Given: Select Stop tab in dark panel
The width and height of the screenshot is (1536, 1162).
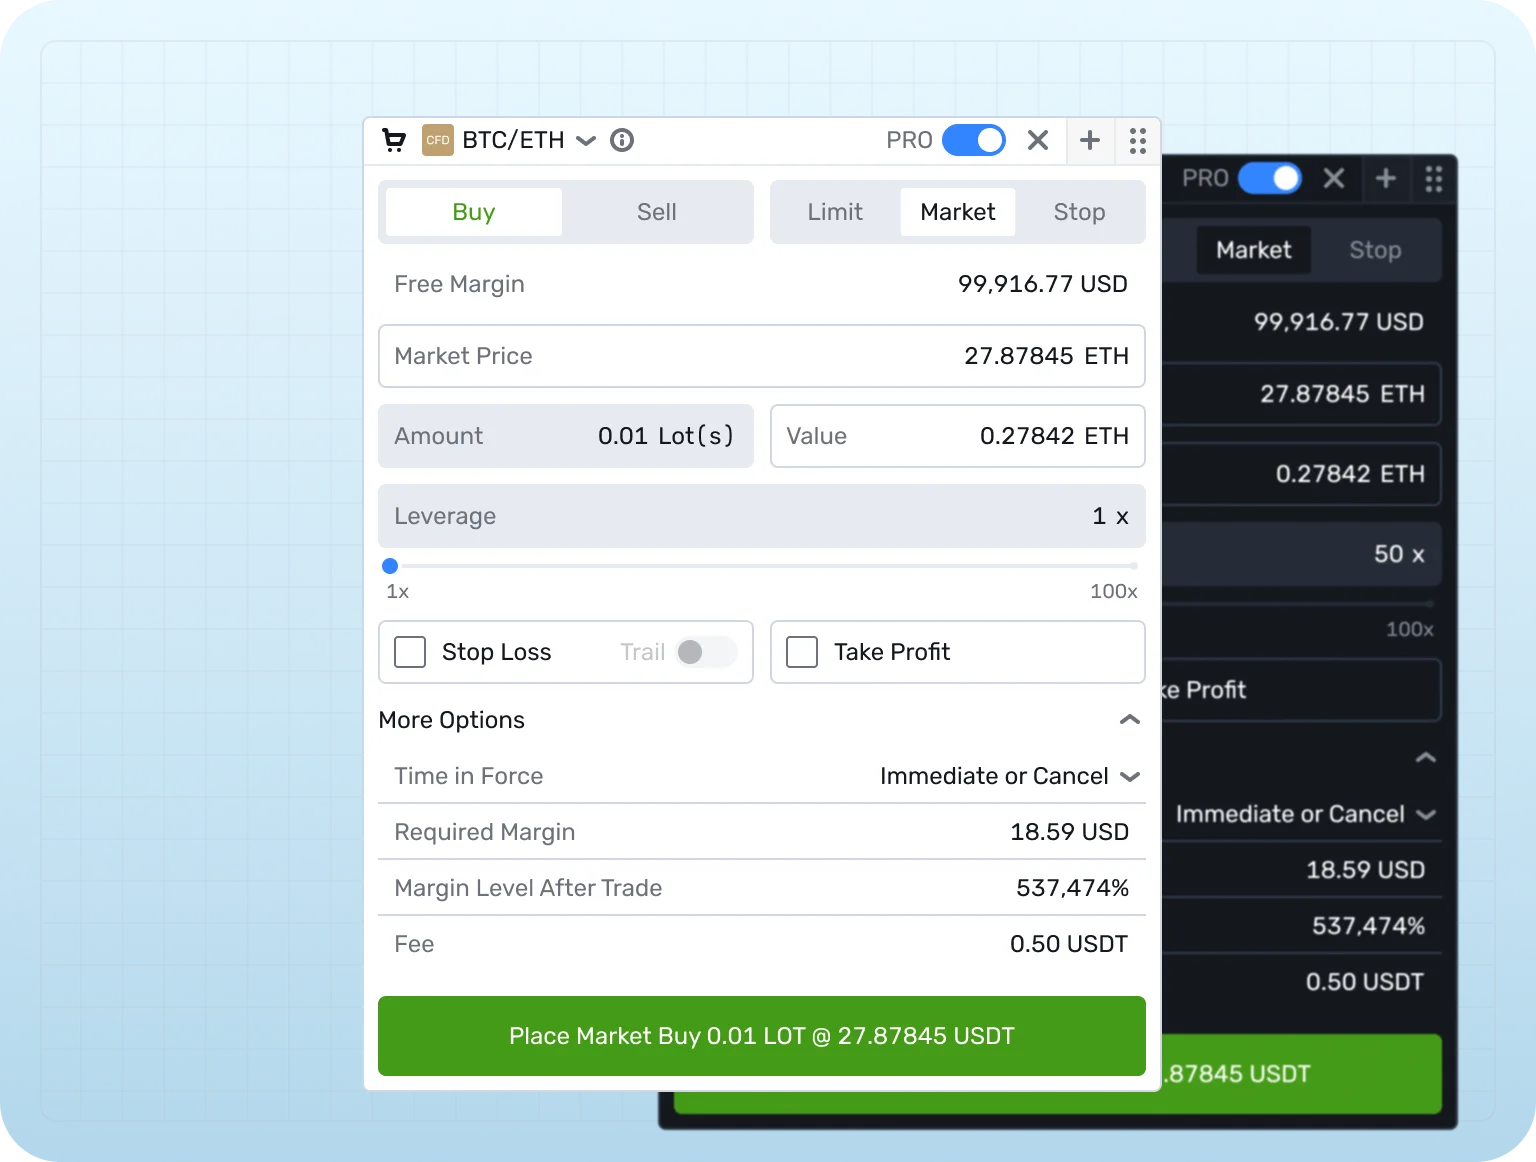Looking at the screenshot, I should (1375, 250).
